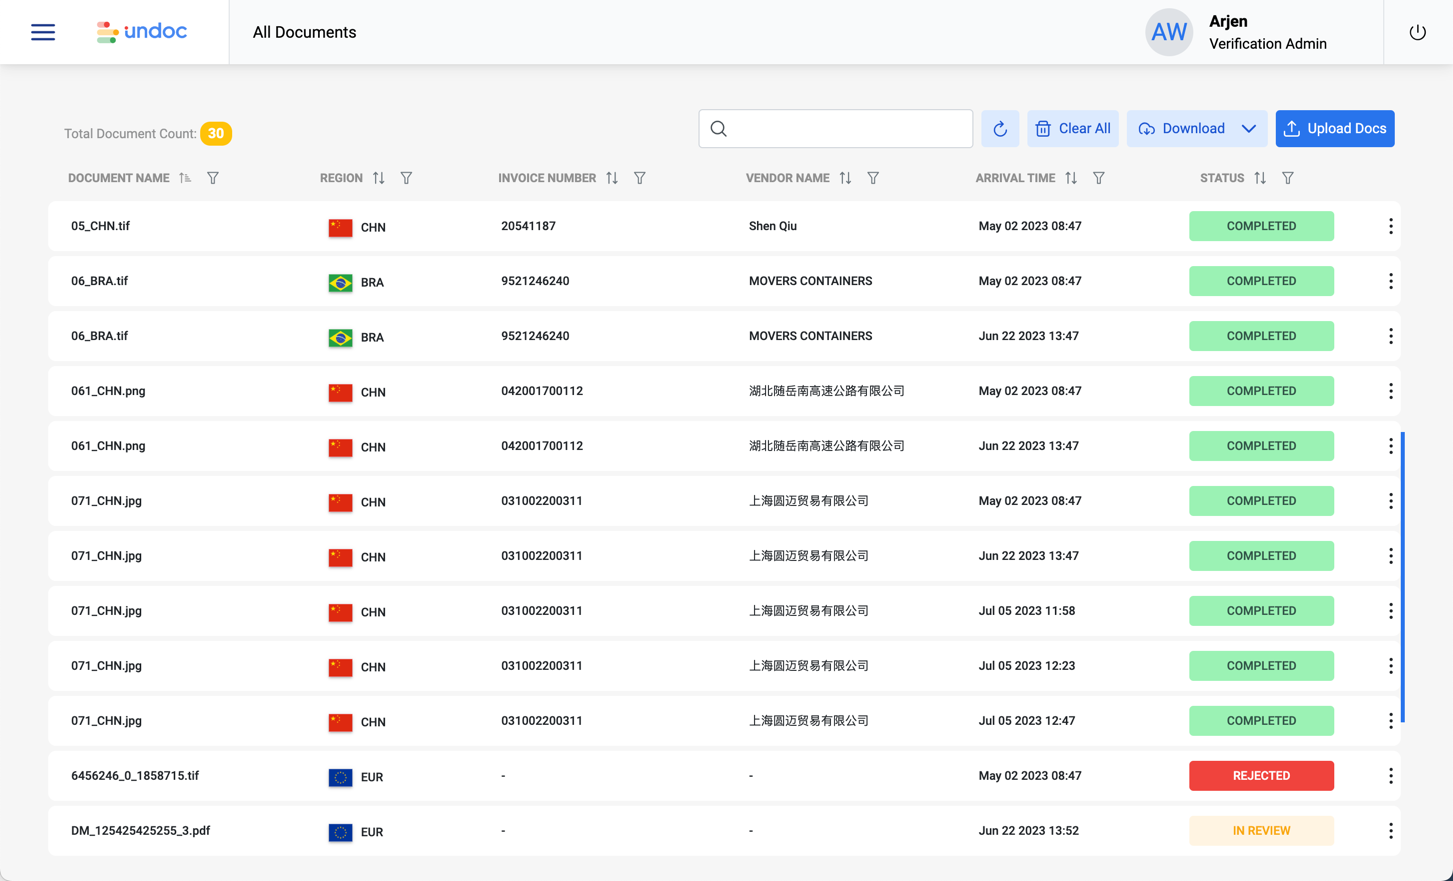Click vendor name Shen Qiu
Screen dimensions: 1453x881
tap(773, 226)
